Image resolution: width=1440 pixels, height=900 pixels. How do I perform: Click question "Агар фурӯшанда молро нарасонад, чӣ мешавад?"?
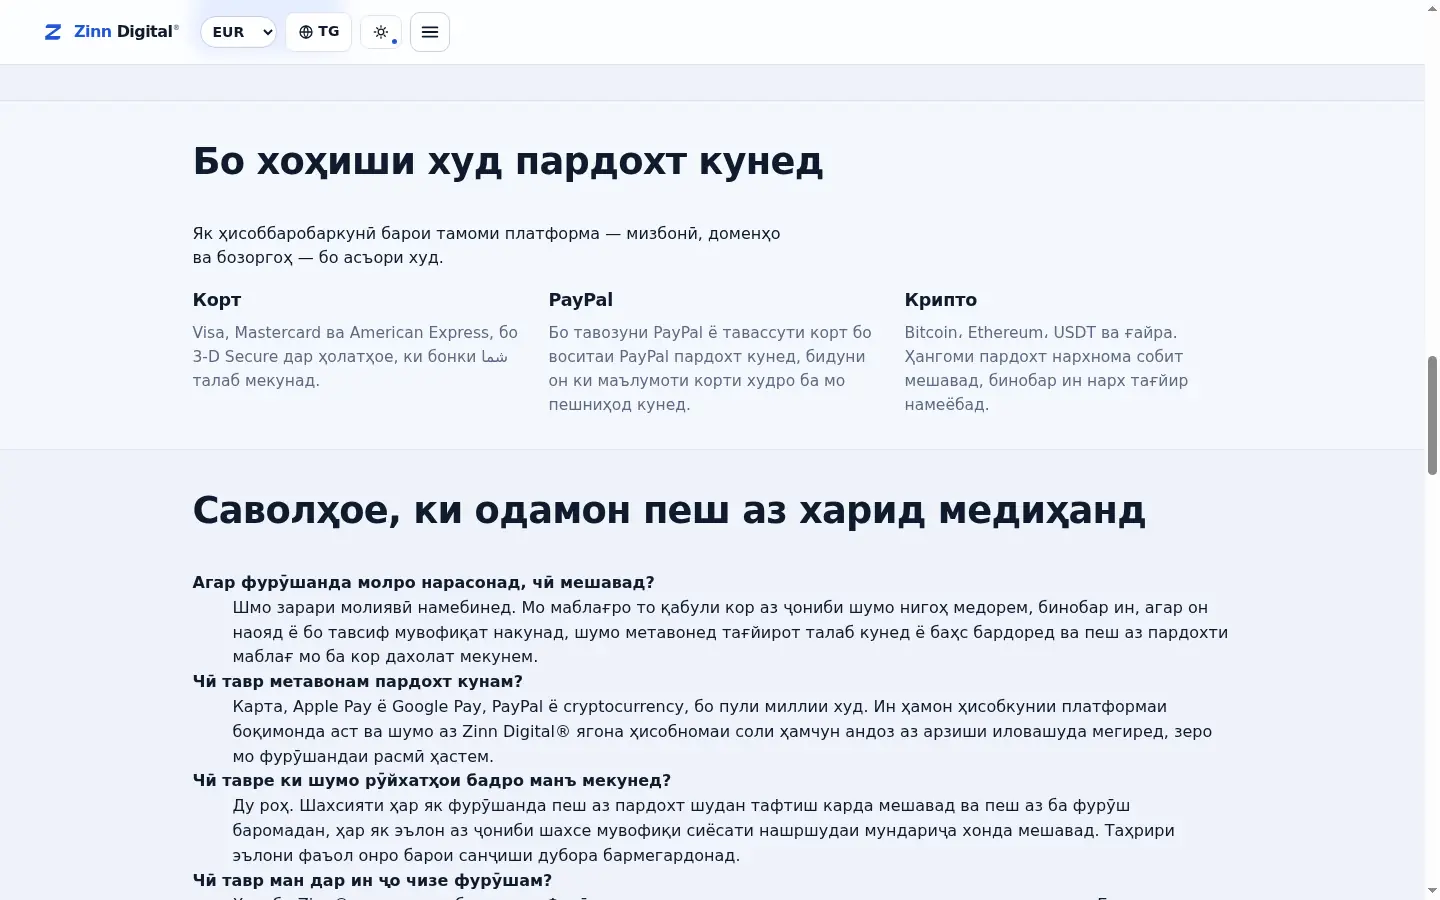(x=424, y=583)
